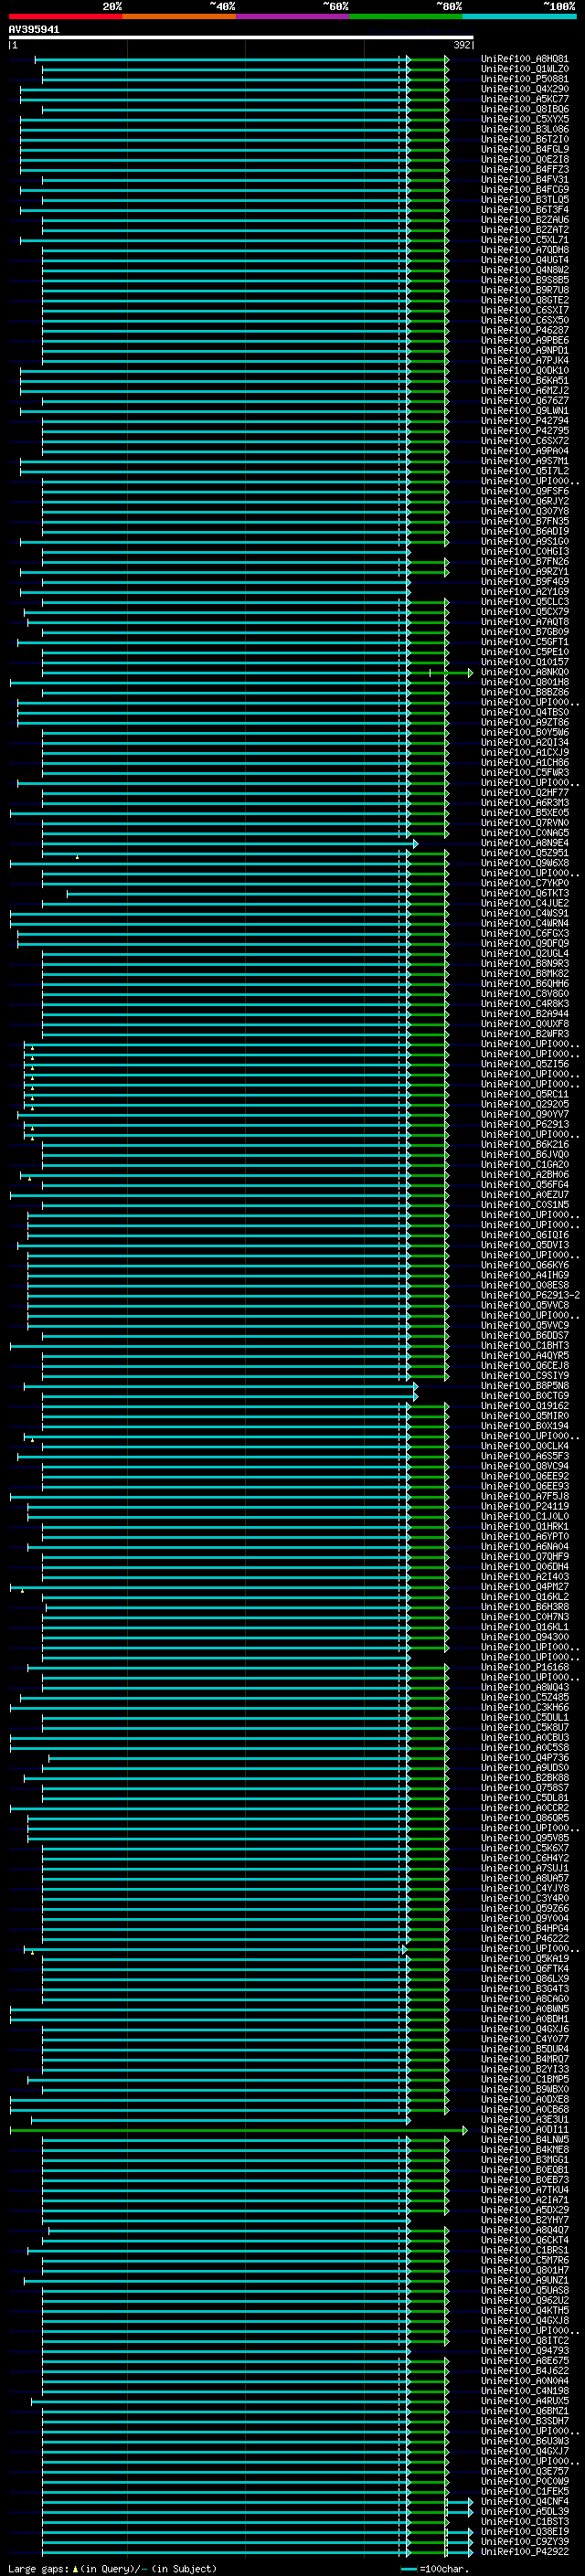This screenshot has width=585, height=2576.
Task: Open hit UniRef100_A5KC77
Action: click(x=525, y=99)
